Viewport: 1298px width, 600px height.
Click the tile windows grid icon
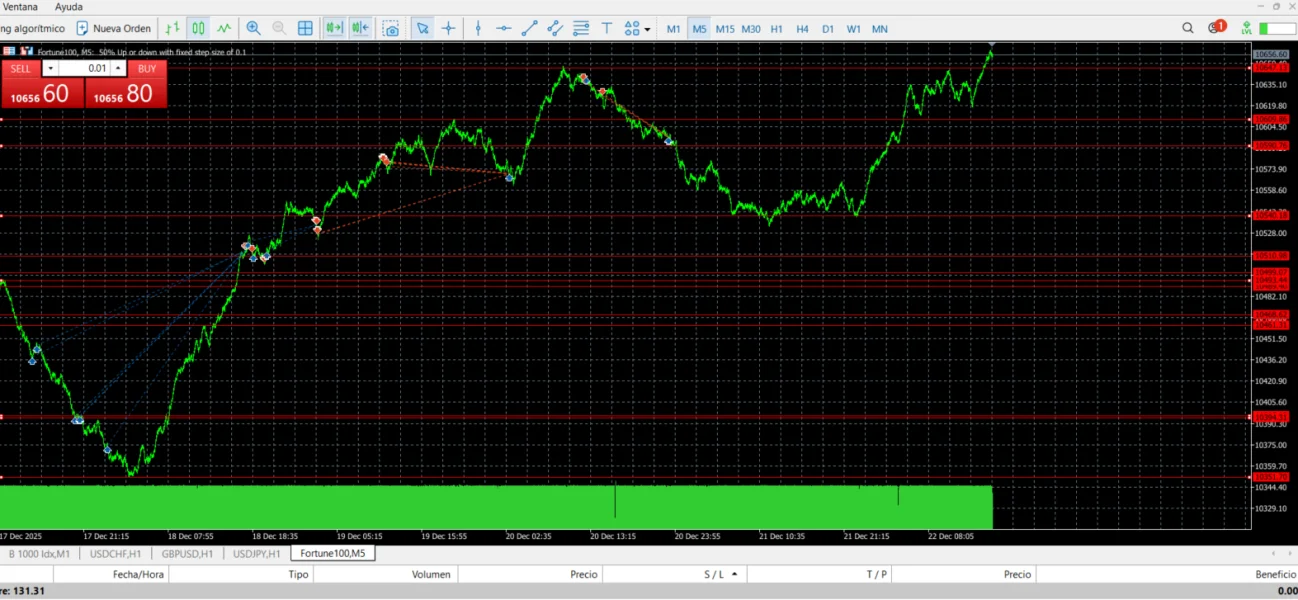click(305, 29)
